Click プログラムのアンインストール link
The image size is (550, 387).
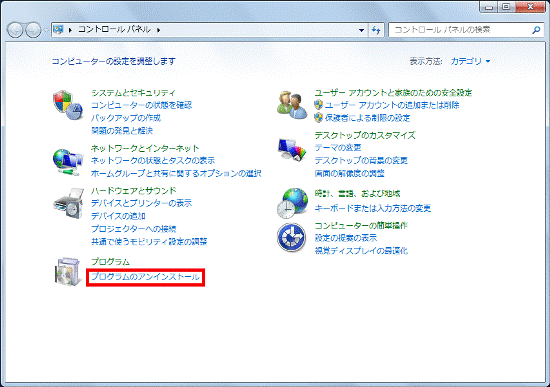pos(146,277)
